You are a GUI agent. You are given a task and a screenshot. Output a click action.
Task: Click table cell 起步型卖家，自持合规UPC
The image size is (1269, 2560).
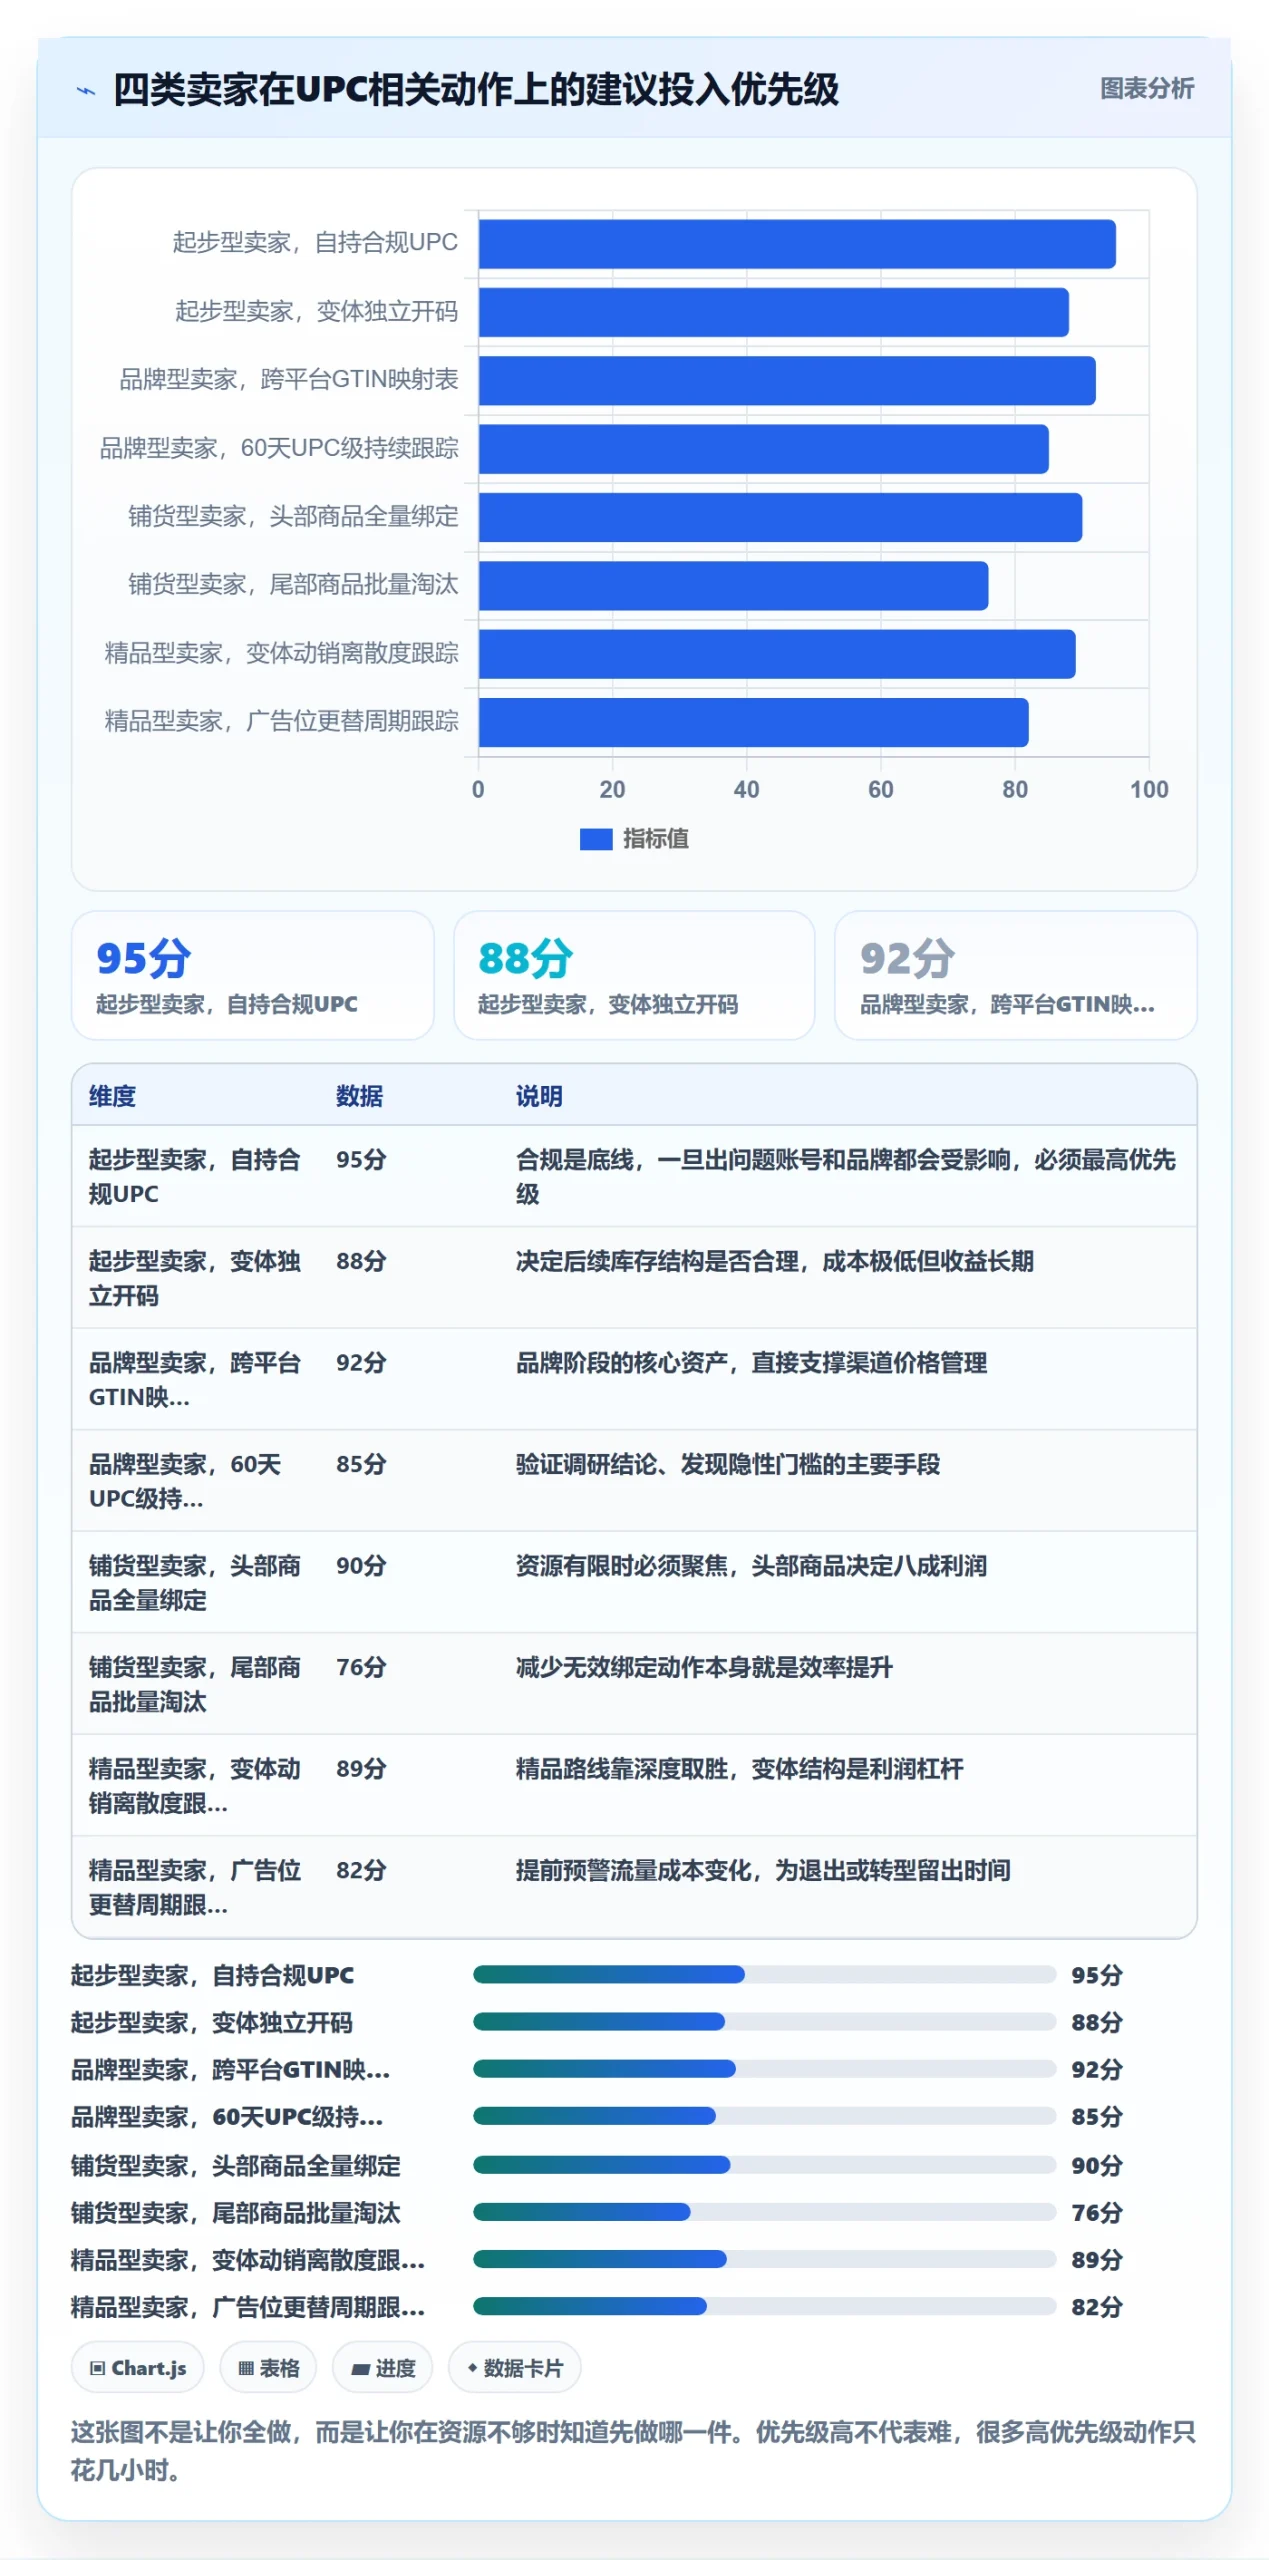click(x=195, y=1176)
